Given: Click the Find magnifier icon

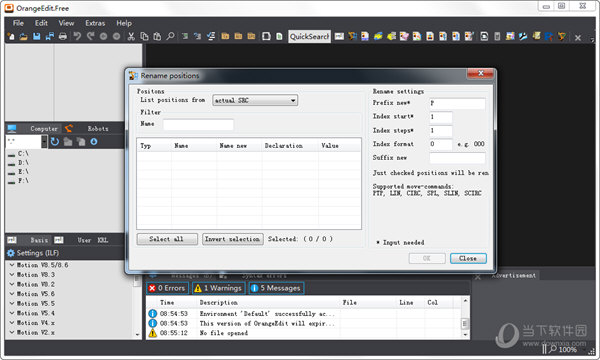Looking at the screenshot, I should click(170, 36).
